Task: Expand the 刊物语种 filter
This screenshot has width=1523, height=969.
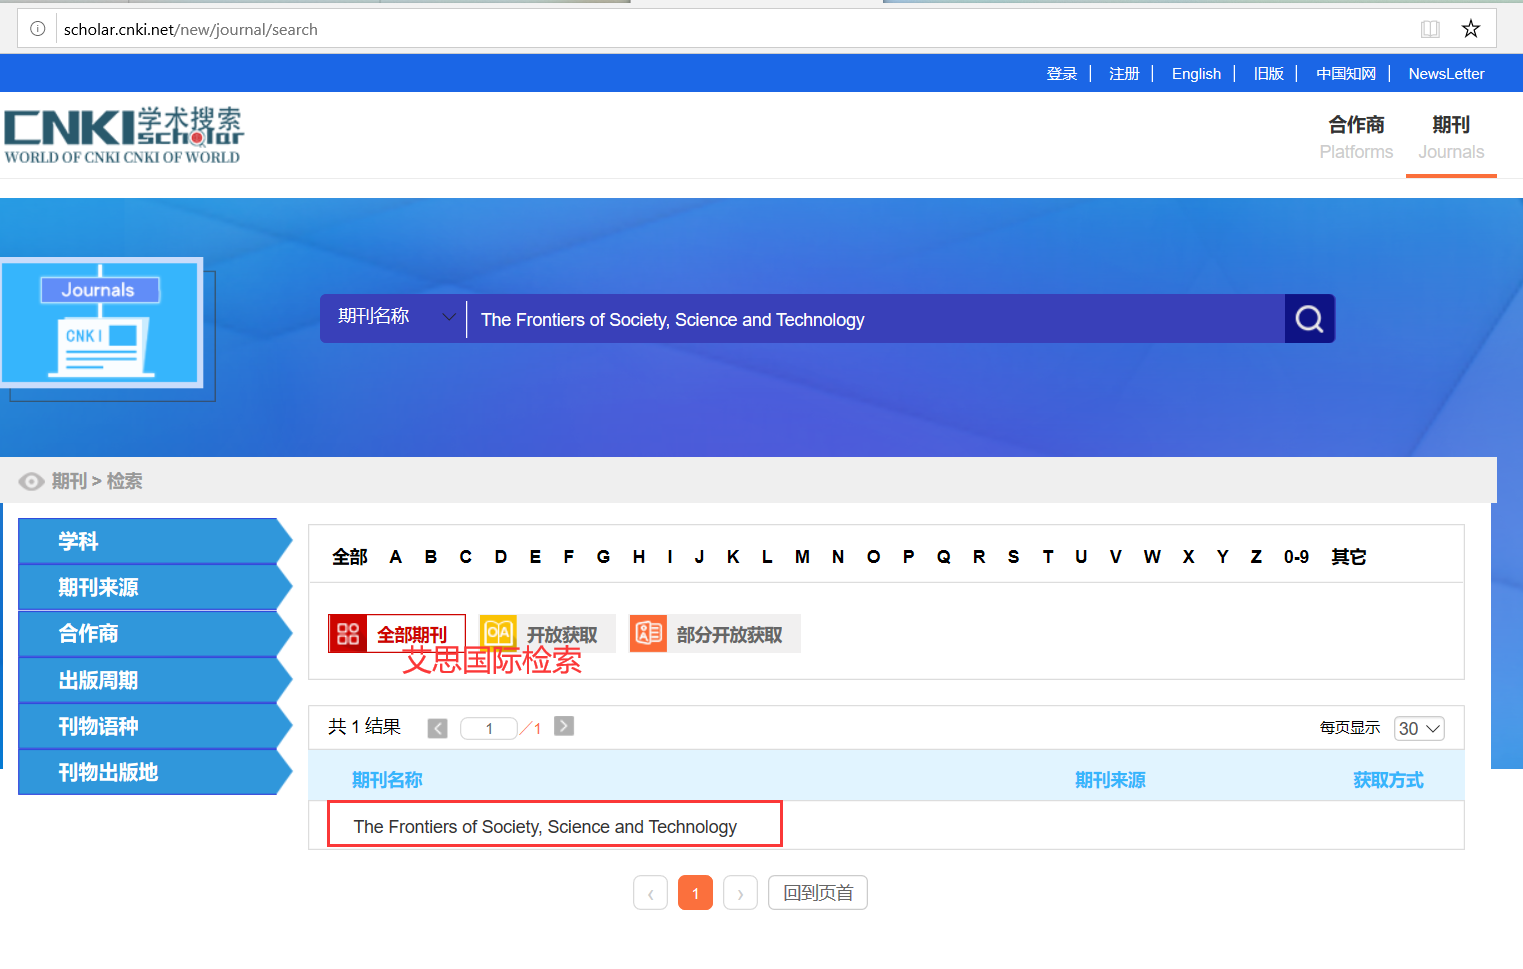Action: (x=155, y=726)
